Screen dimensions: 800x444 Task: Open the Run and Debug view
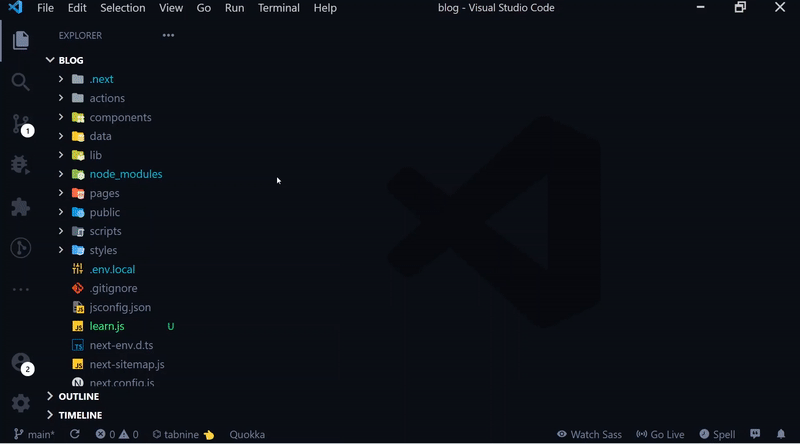pos(20,165)
